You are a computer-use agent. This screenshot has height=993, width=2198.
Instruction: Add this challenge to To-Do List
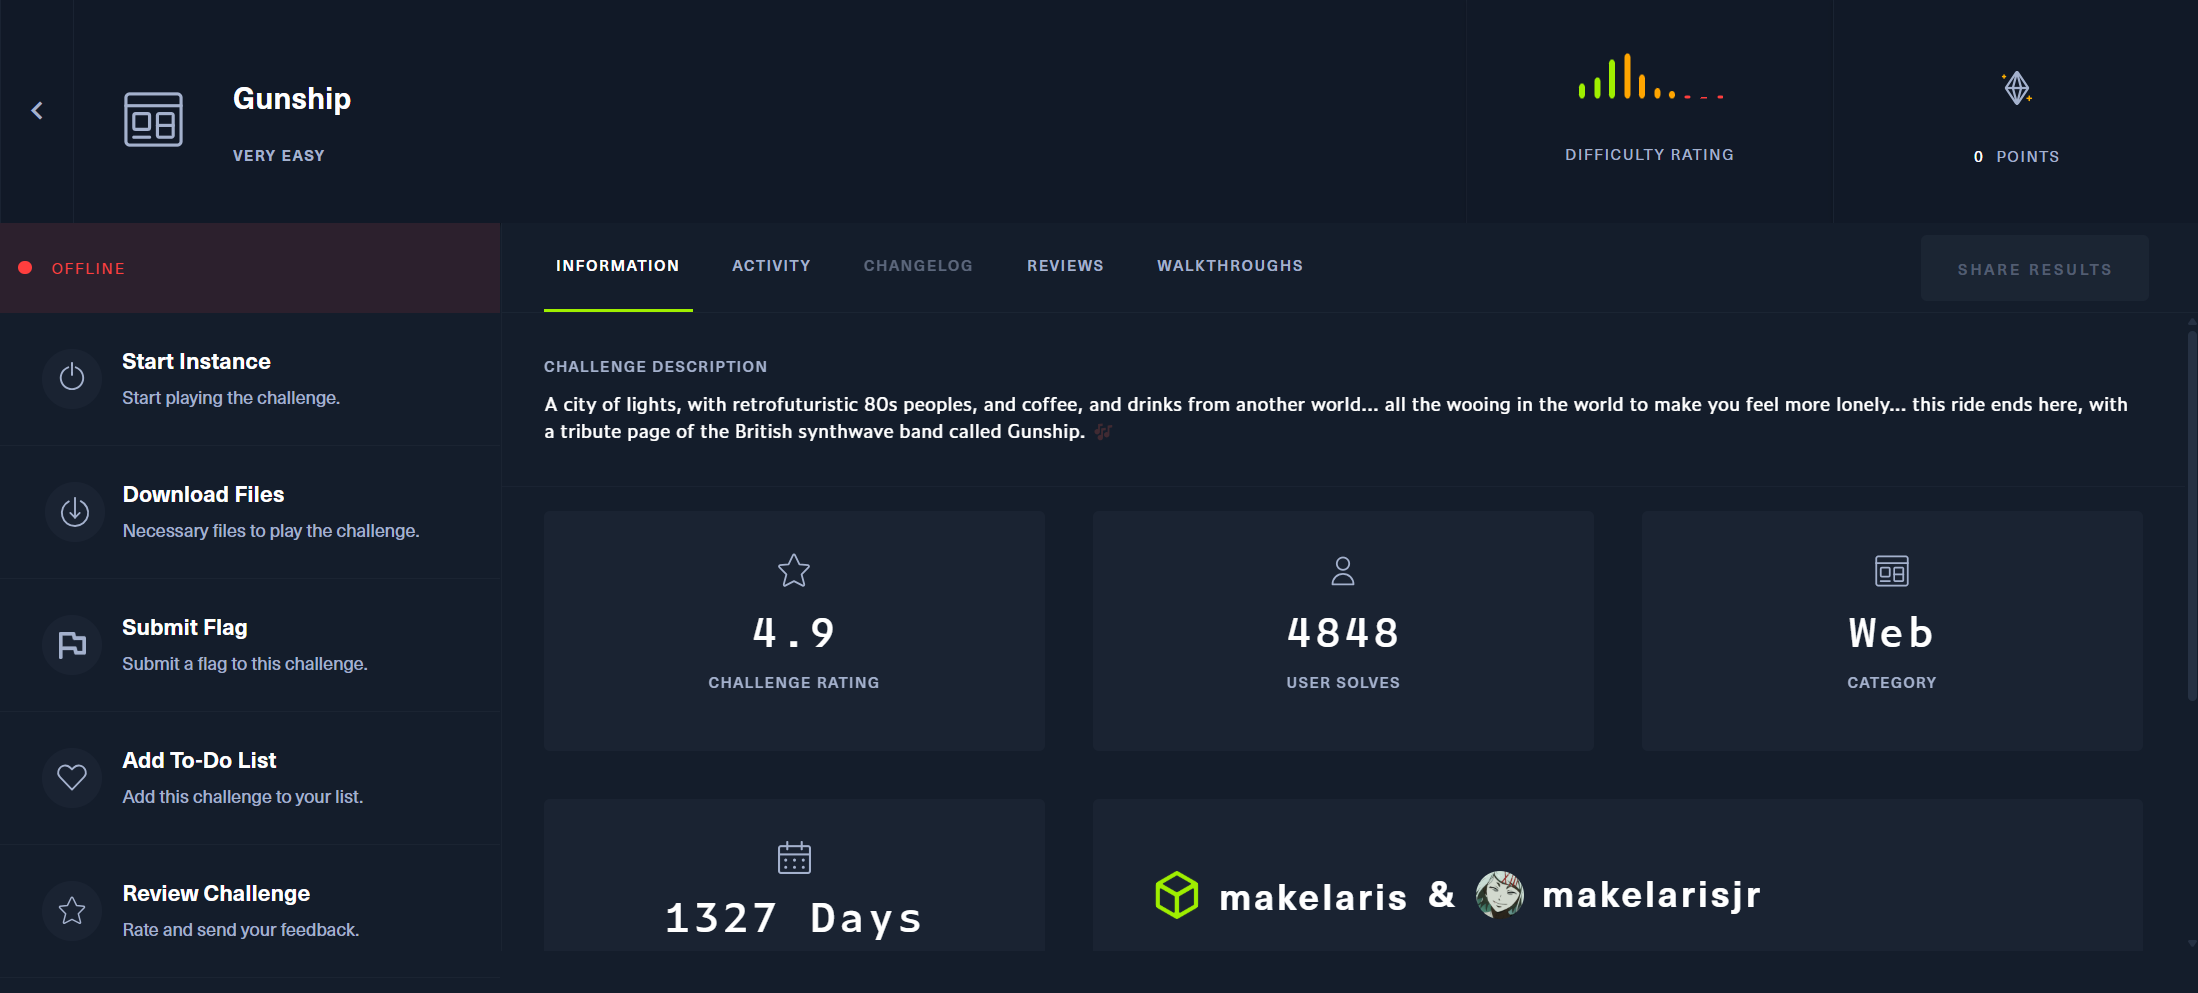(250, 778)
